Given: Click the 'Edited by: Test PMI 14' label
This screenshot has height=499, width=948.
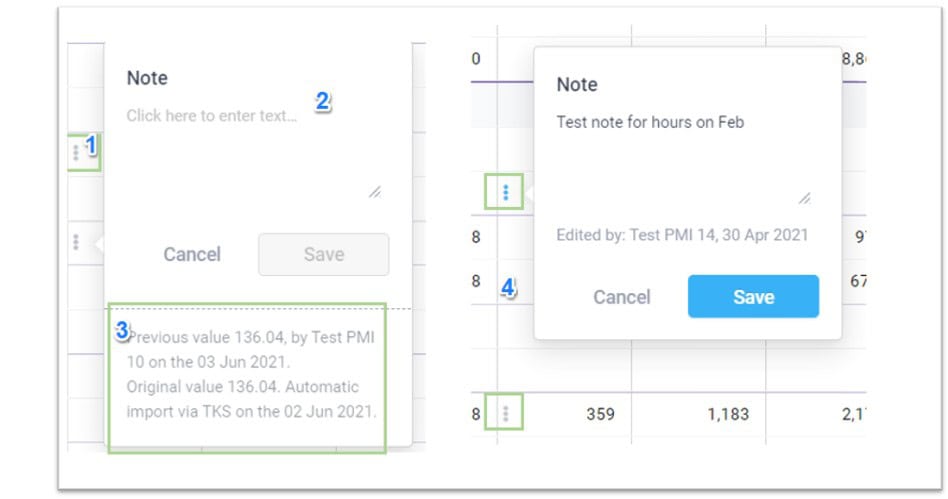Looking at the screenshot, I should (x=682, y=235).
